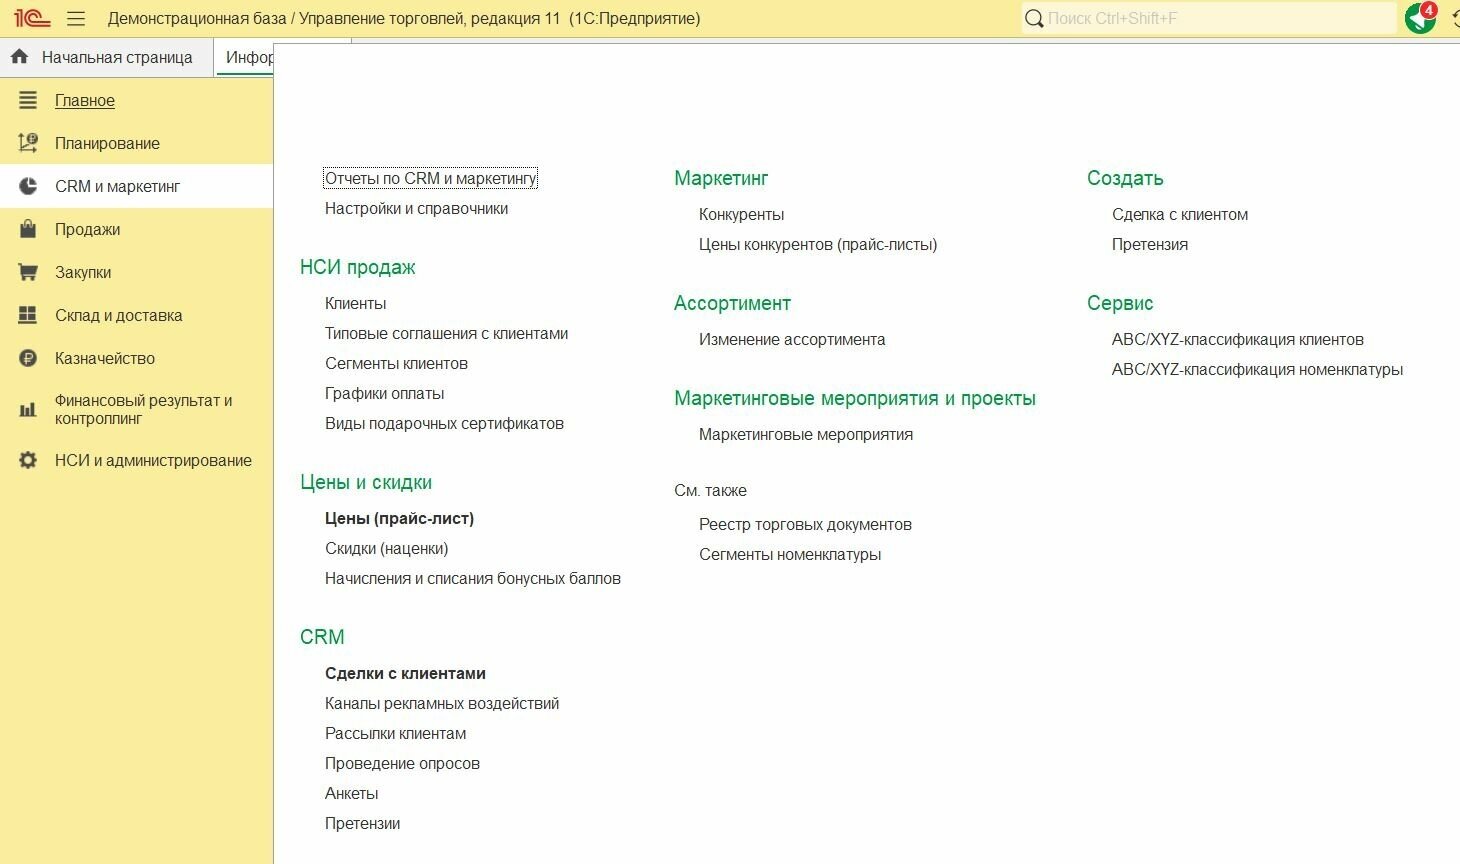Click the Склад и доставка grid icon
The height and width of the screenshot is (864, 1460).
tap(28, 315)
